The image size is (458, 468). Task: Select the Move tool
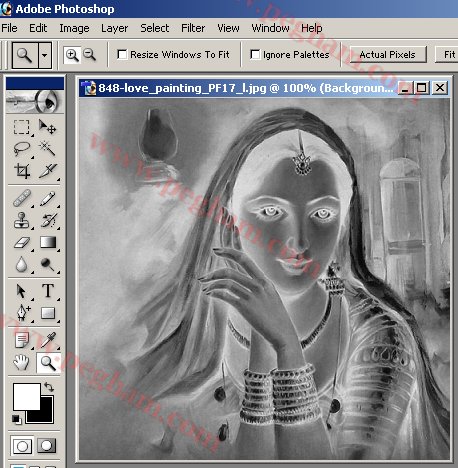(x=47, y=127)
